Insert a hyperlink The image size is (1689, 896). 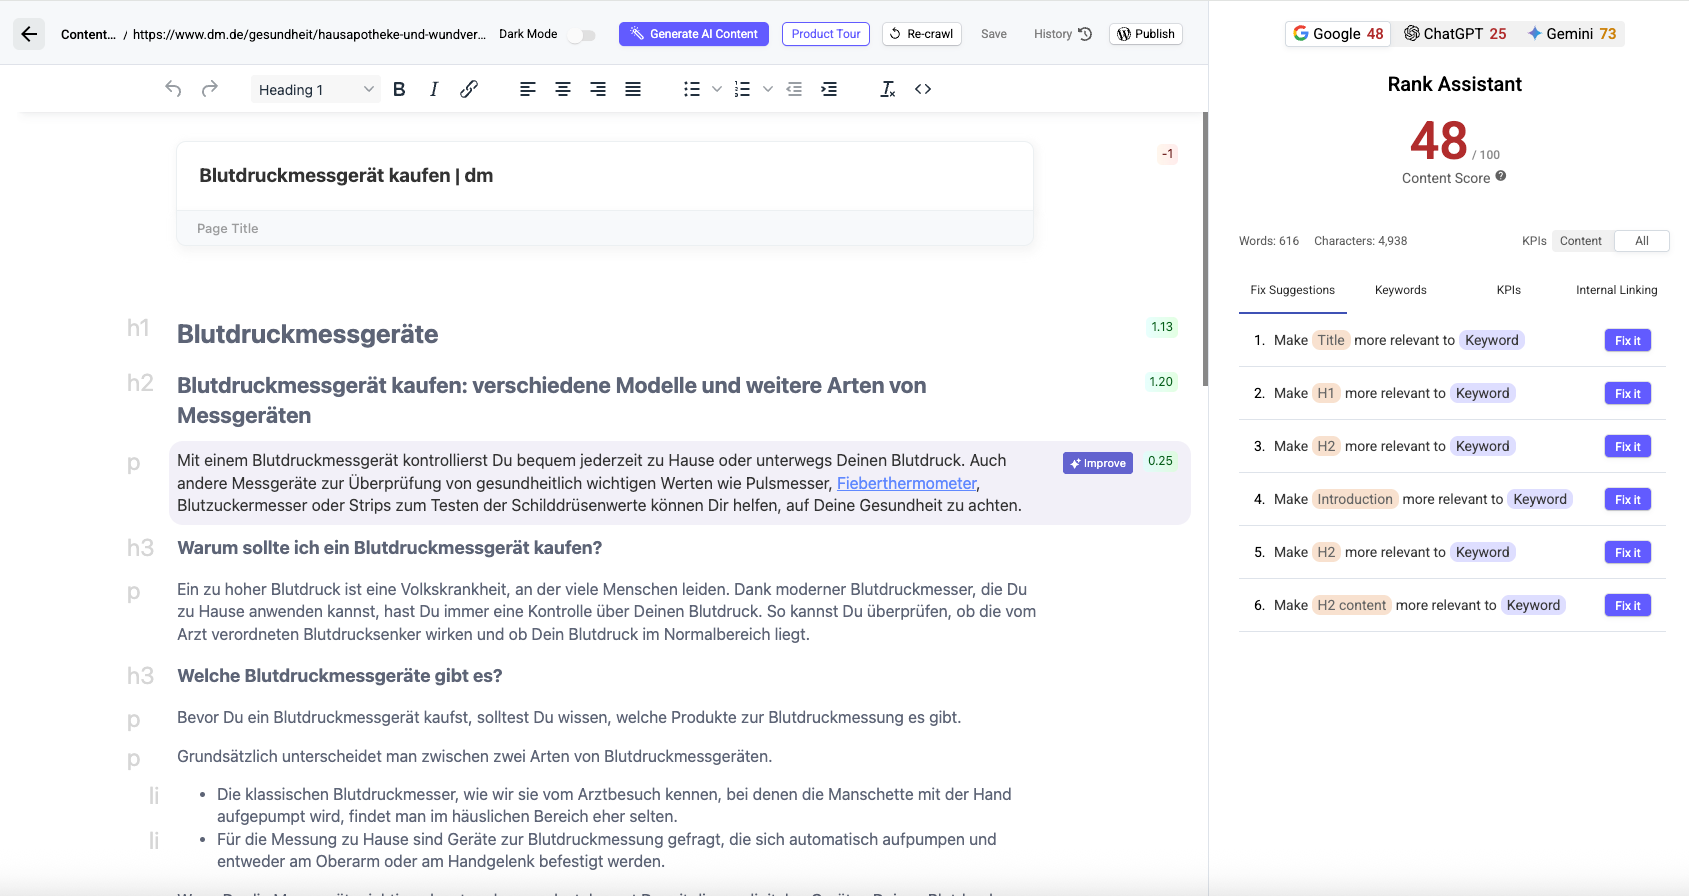click(x=468, y=89)
